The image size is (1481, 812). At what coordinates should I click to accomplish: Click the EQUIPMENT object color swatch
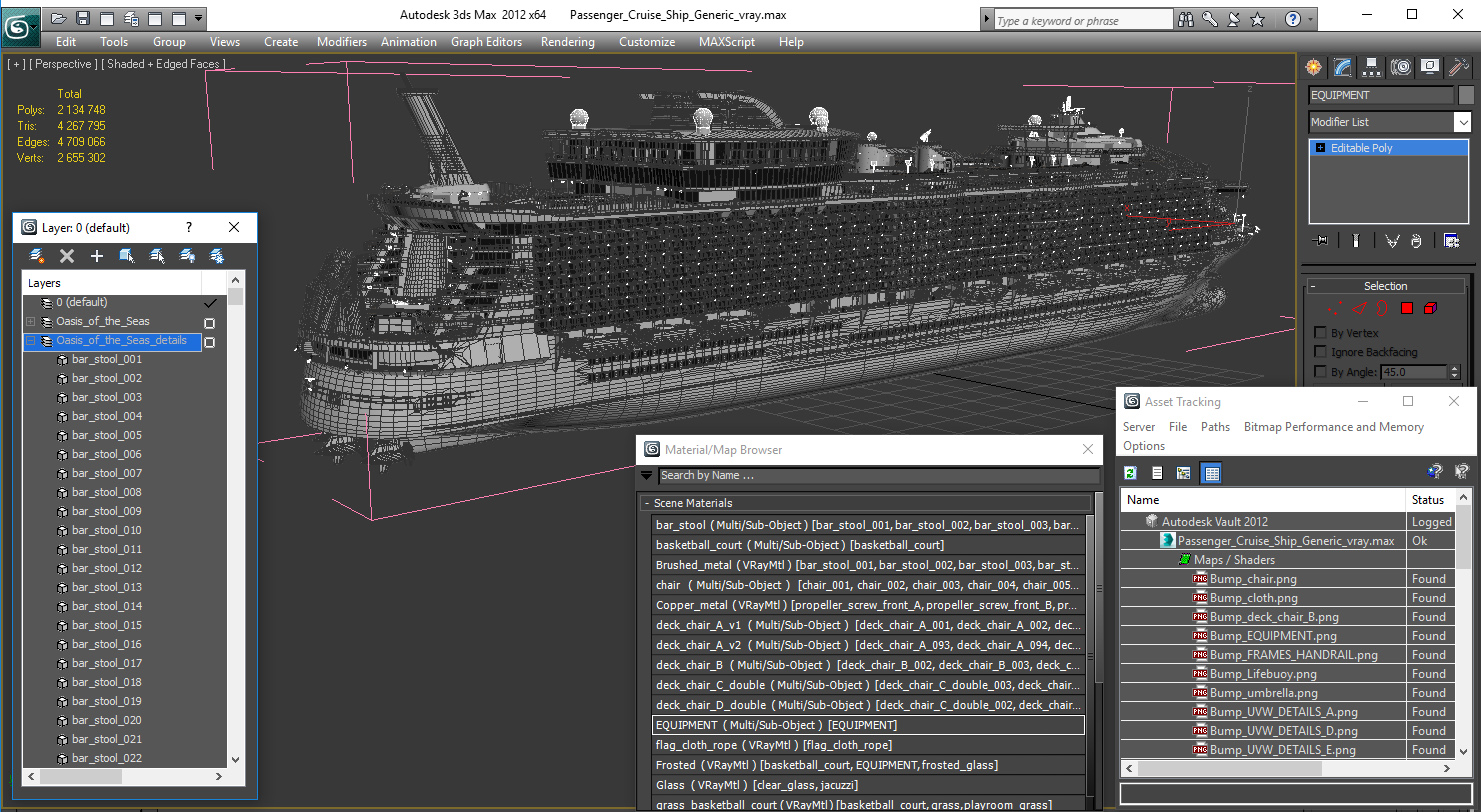point(1466,95)
